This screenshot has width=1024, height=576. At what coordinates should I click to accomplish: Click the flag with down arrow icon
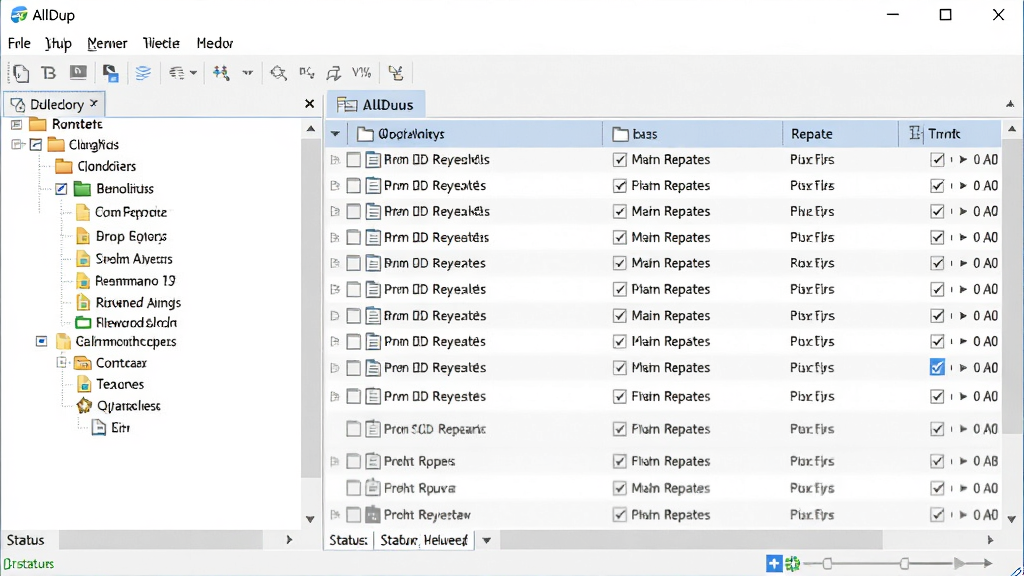(x=334, y=72)
